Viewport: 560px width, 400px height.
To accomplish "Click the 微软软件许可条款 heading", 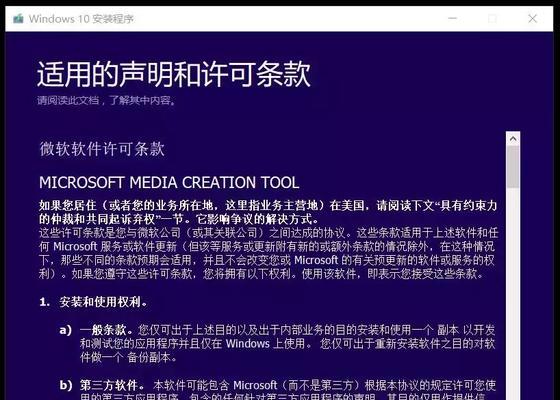I will click(x=102, y=149).
